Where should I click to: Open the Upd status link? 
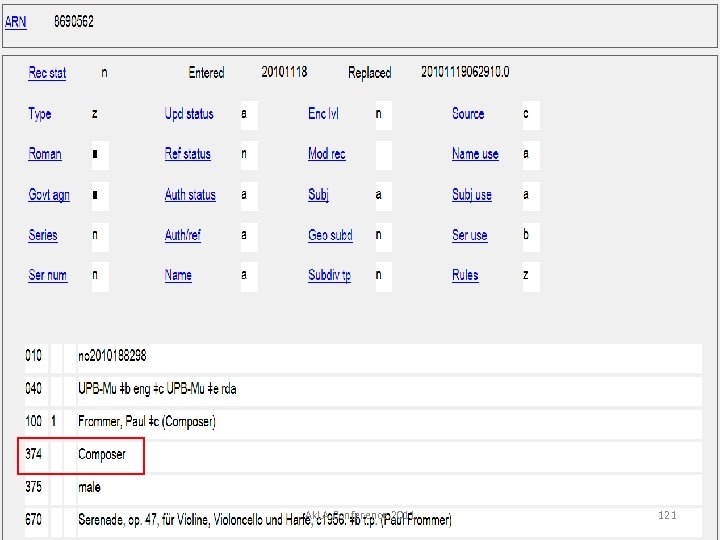pos(189,114)
